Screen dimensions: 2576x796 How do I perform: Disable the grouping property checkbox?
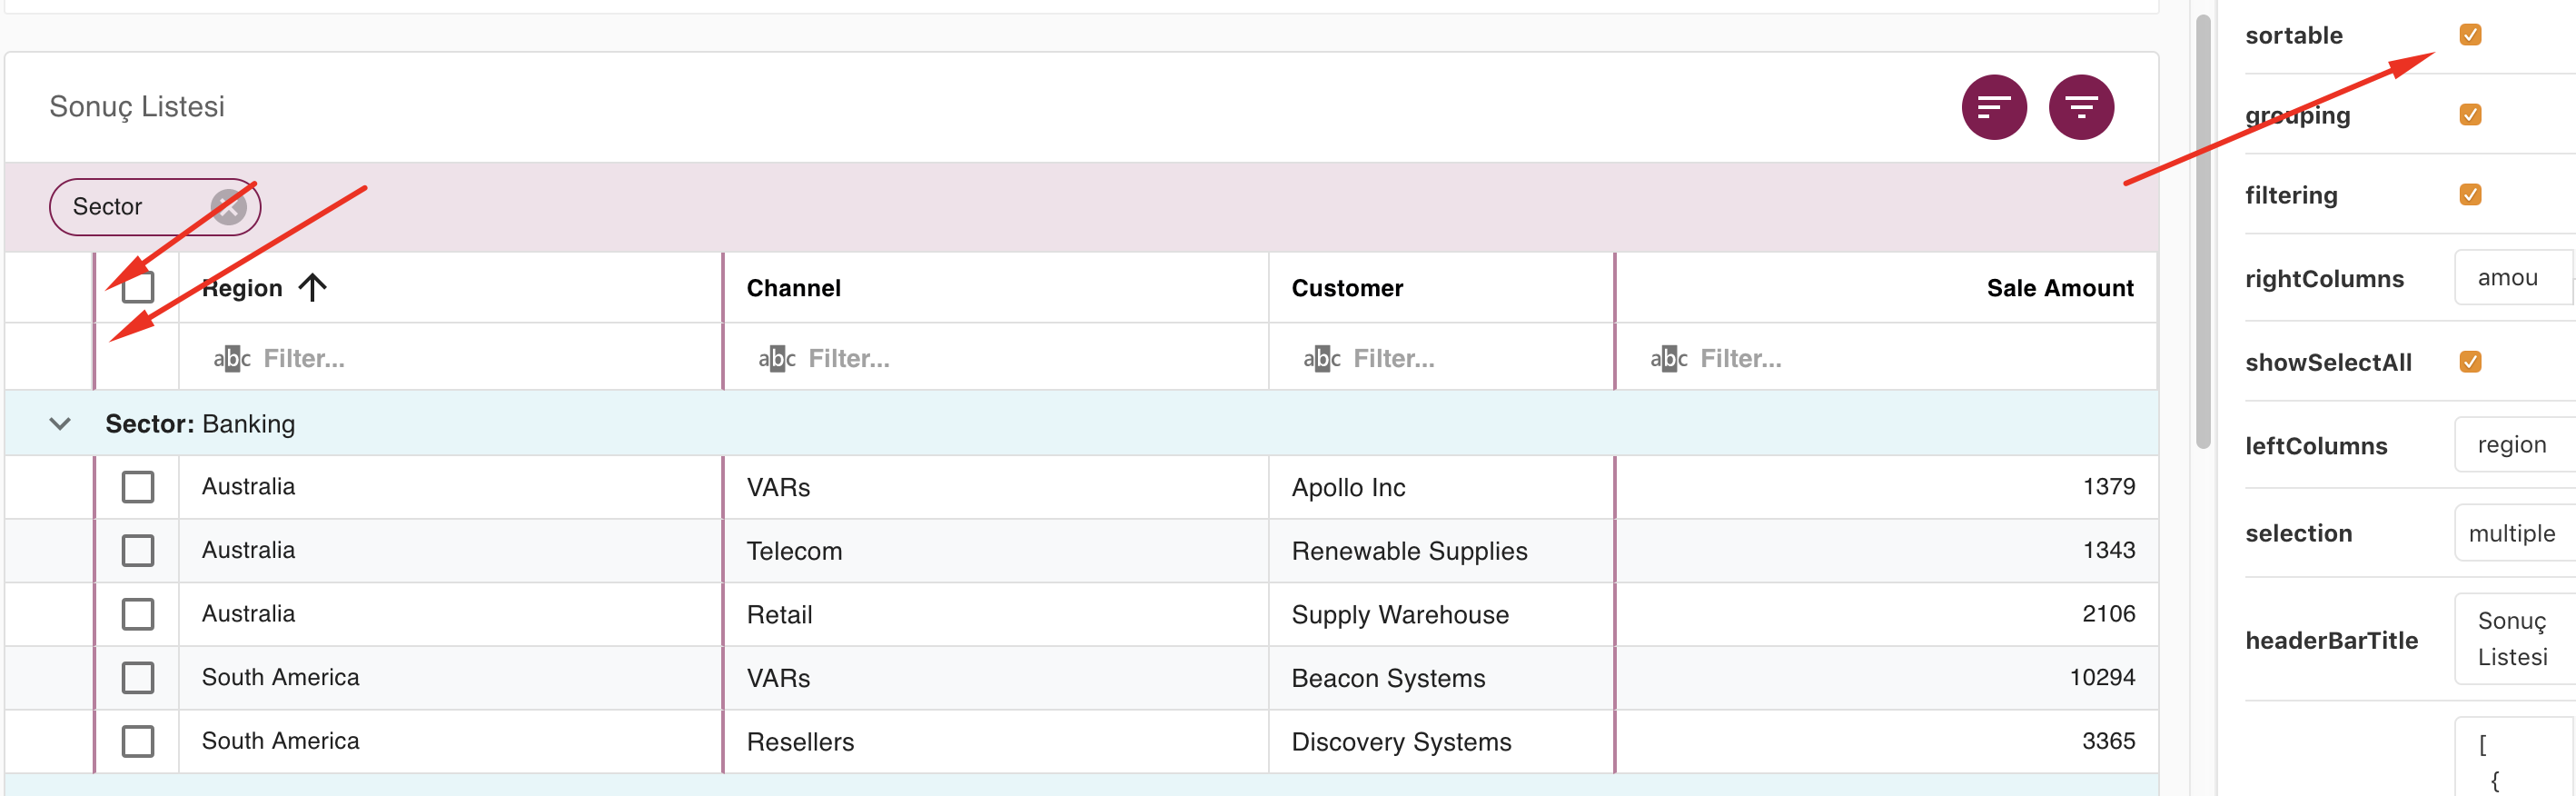[x=2469, y=115]
